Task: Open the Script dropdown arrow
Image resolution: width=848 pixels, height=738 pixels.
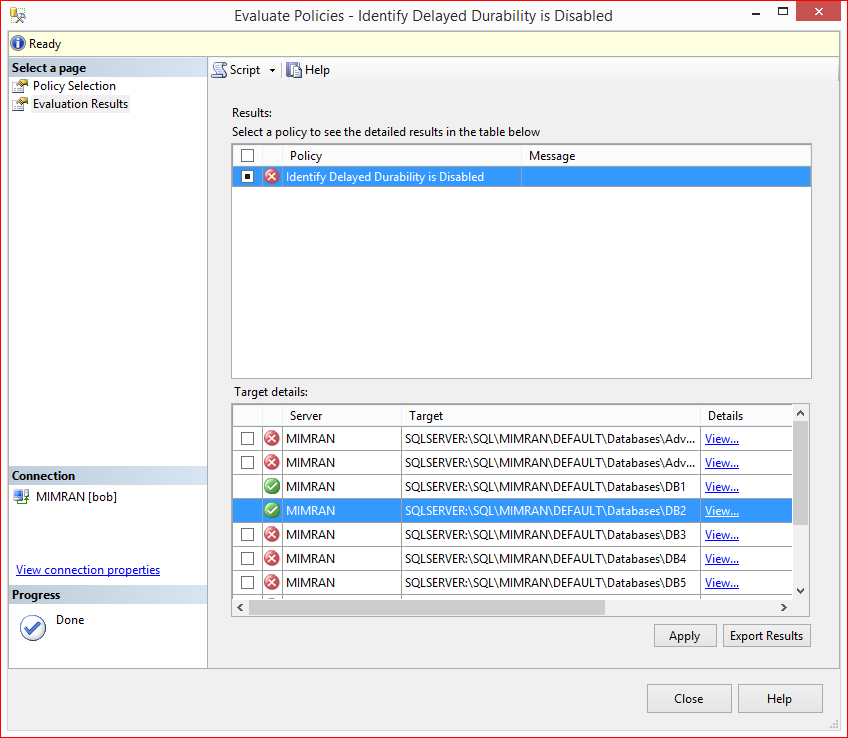Action: pos(272,70)
